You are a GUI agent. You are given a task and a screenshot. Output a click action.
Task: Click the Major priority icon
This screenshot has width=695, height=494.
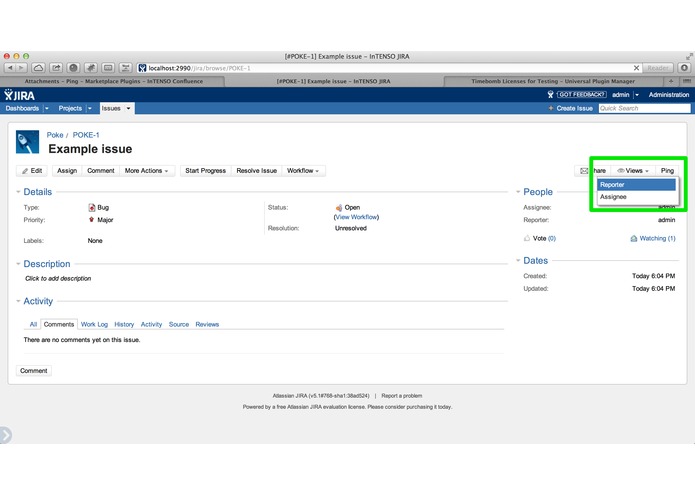coord(92,220)
